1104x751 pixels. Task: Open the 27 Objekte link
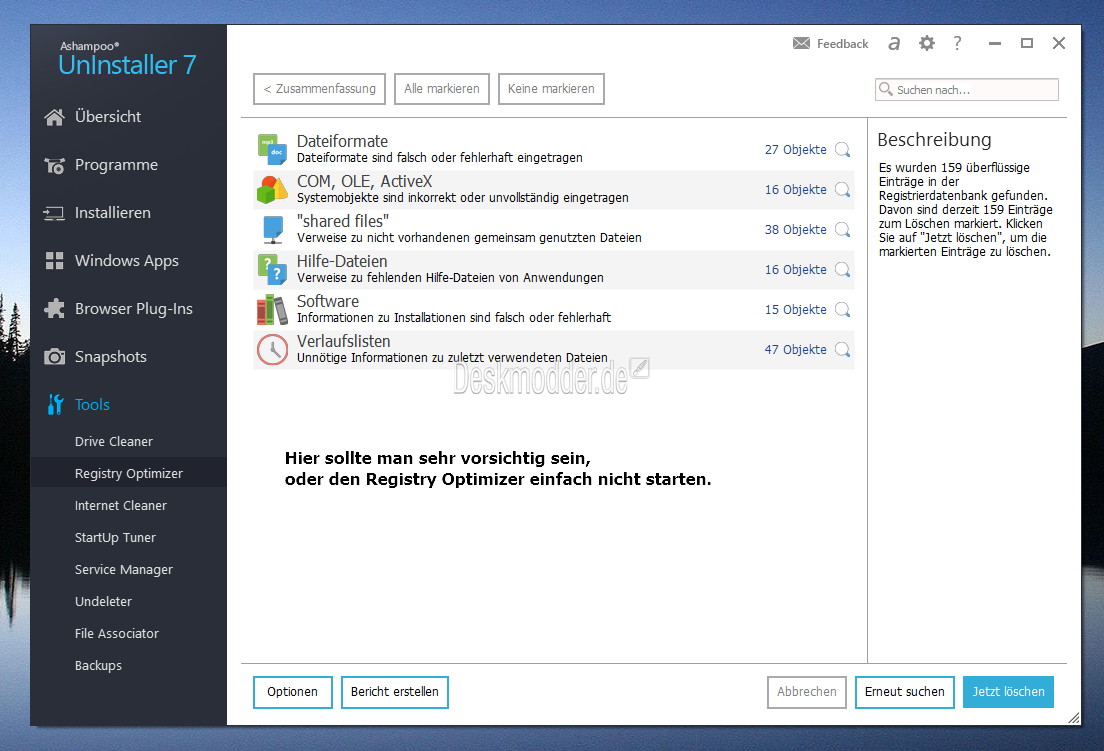[796, 150]
